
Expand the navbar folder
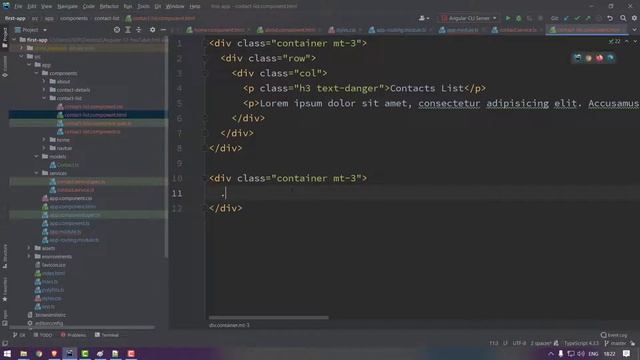[x=44, y=148]
